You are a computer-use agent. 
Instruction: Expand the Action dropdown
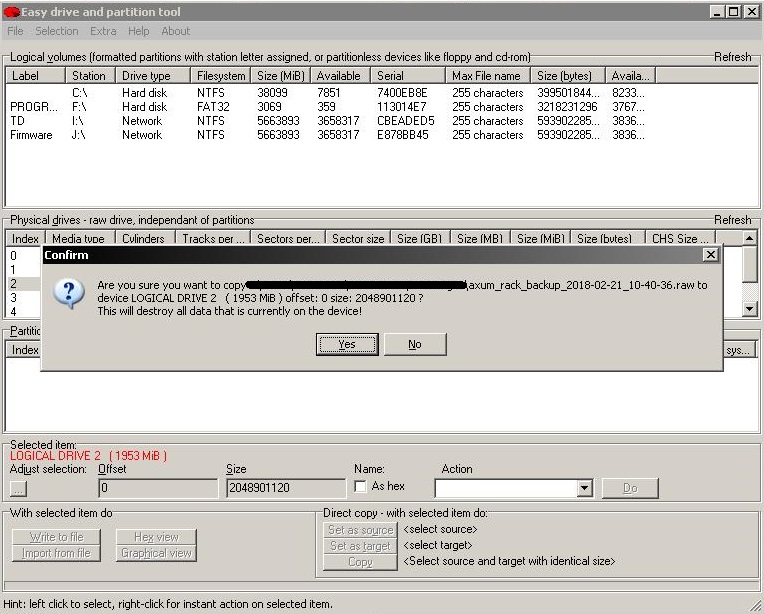(585, 488)
